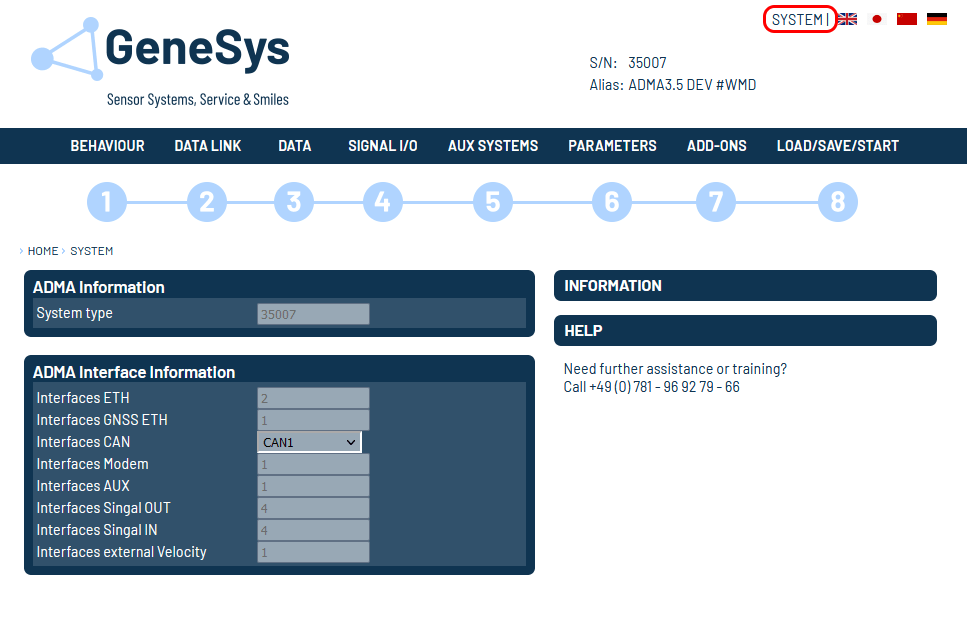
Task: Click the 'ADMA Information' heading
Action: coord(99,287)
